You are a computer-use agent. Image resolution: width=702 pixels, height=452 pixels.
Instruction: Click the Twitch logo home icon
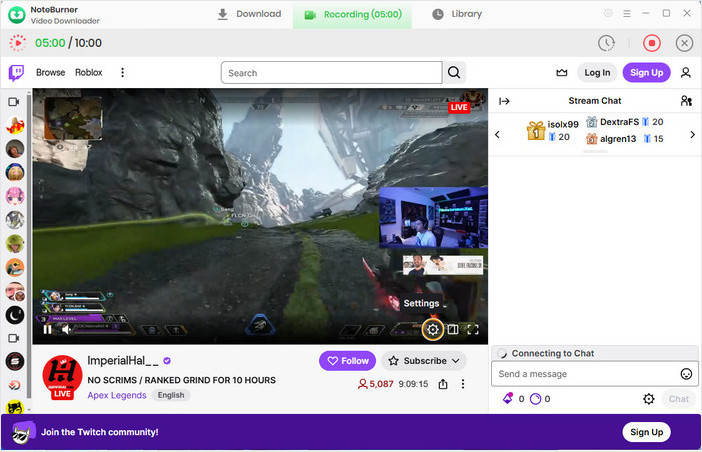coord(16,72)
